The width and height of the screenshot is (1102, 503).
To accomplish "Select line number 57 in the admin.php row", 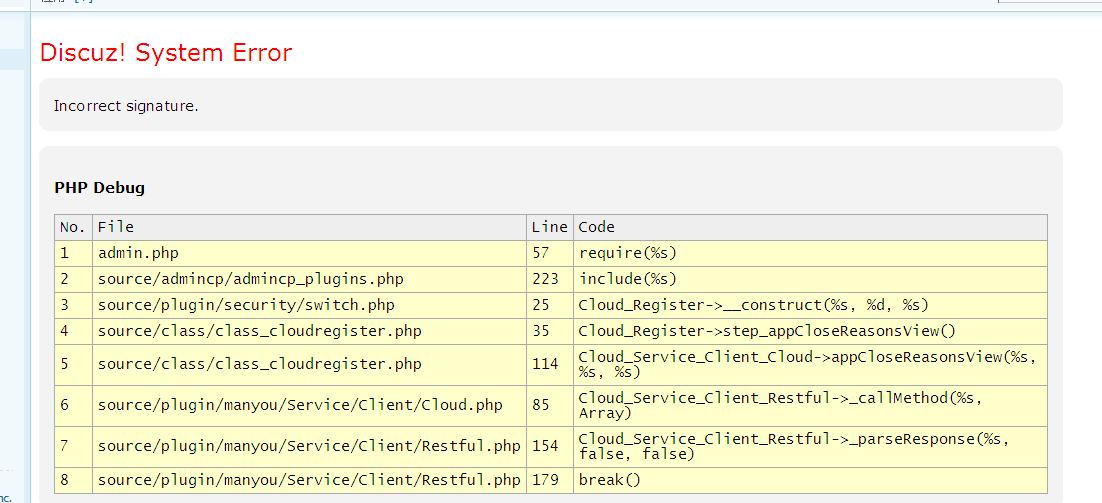I will coord(550,253).
